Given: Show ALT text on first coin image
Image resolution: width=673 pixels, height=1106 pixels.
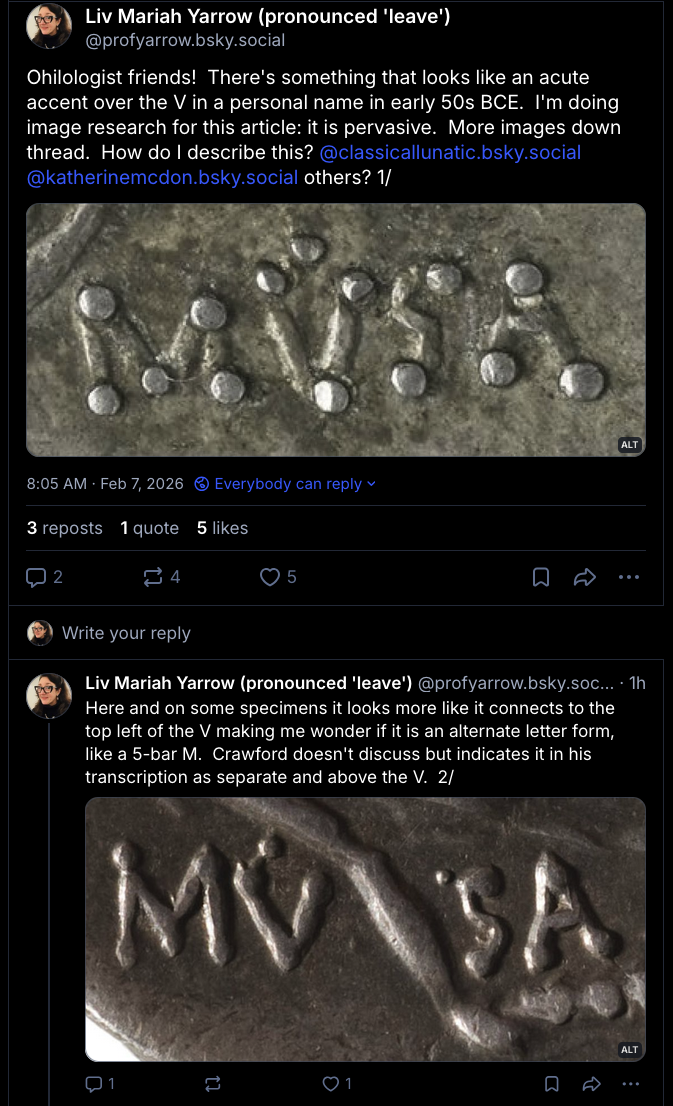Looking at the screenshot, I should tap(630, 445).
